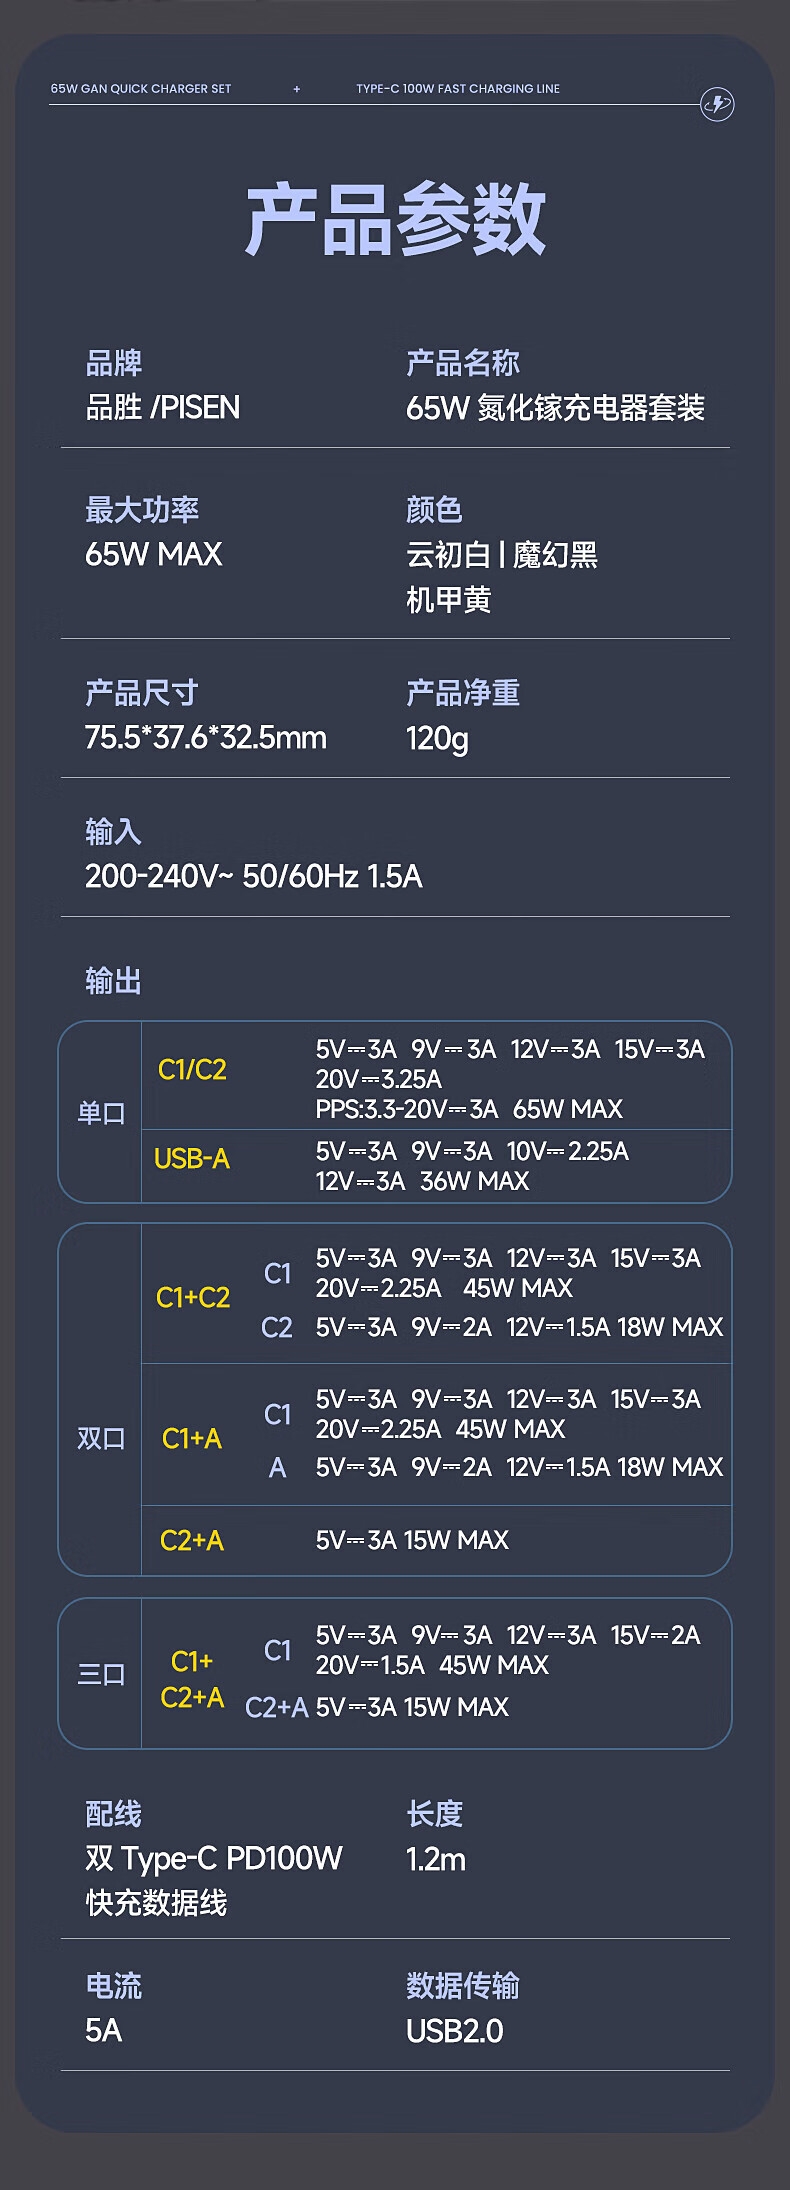Select the 75.5*37.6*32.5mm dimensions value
The width and height of the screenshot is (790, 2190).
tap(206, 738)
